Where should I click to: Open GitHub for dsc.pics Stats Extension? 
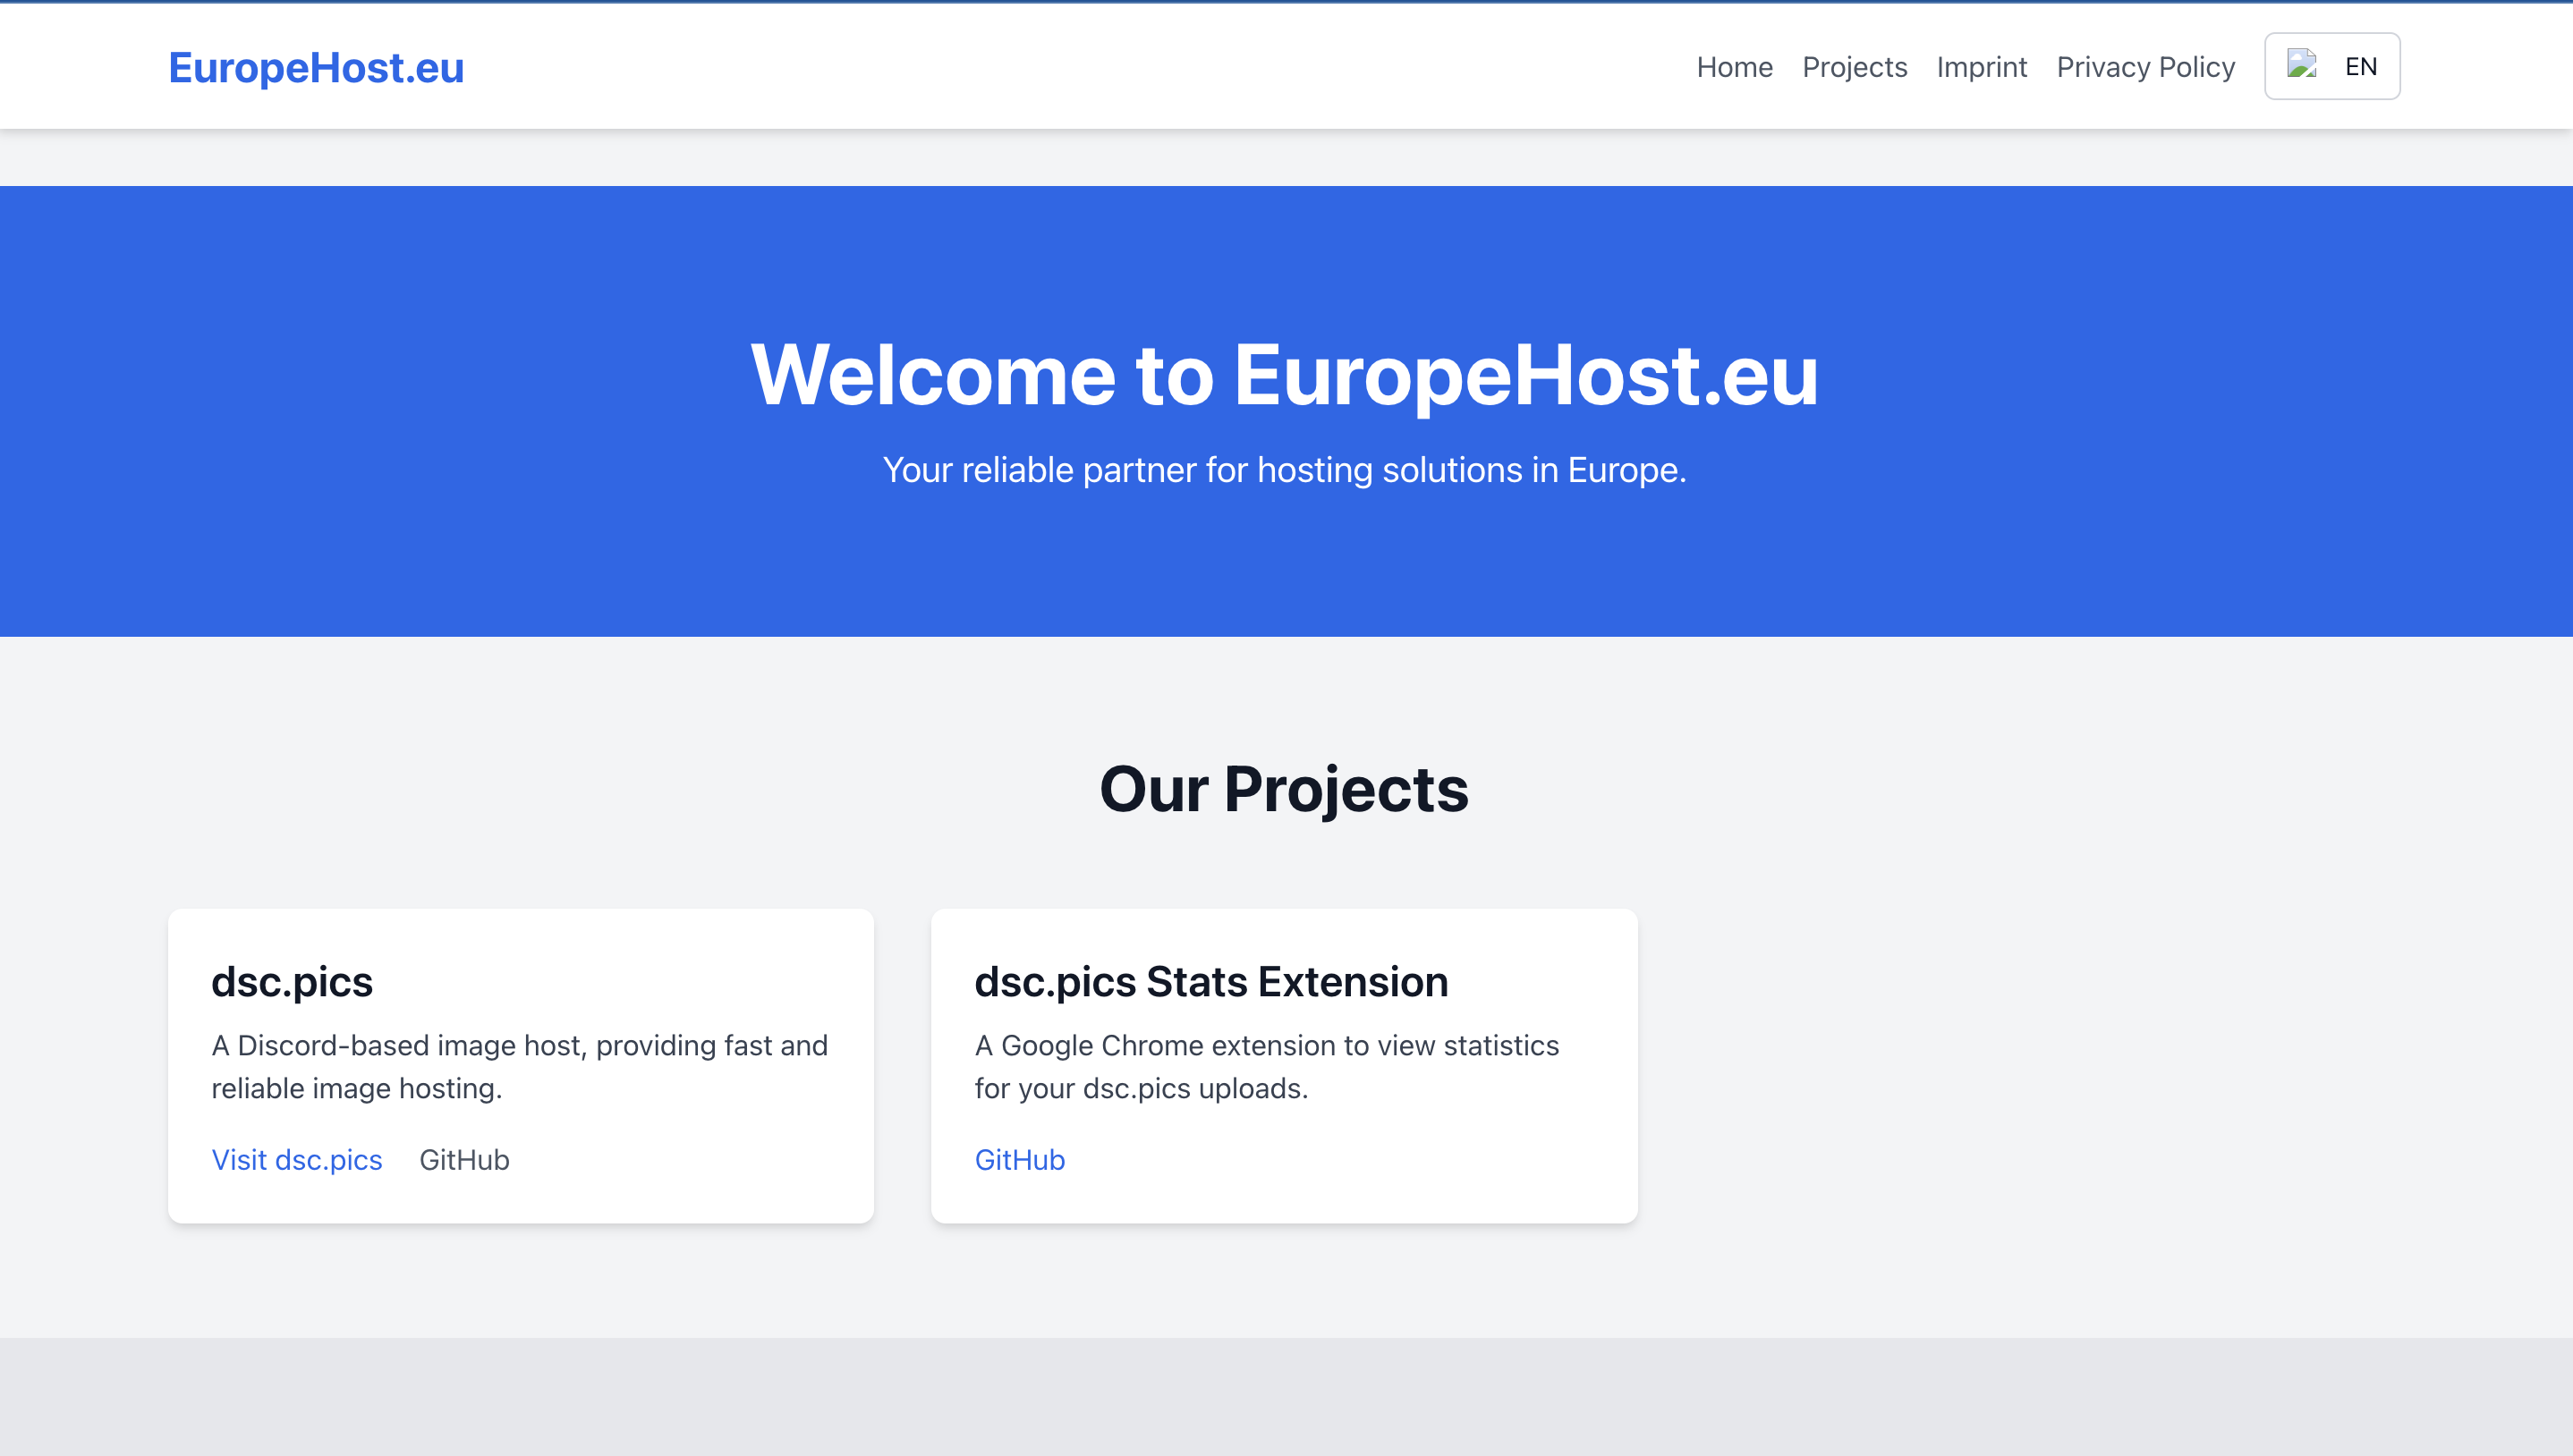point(1019,1159)
